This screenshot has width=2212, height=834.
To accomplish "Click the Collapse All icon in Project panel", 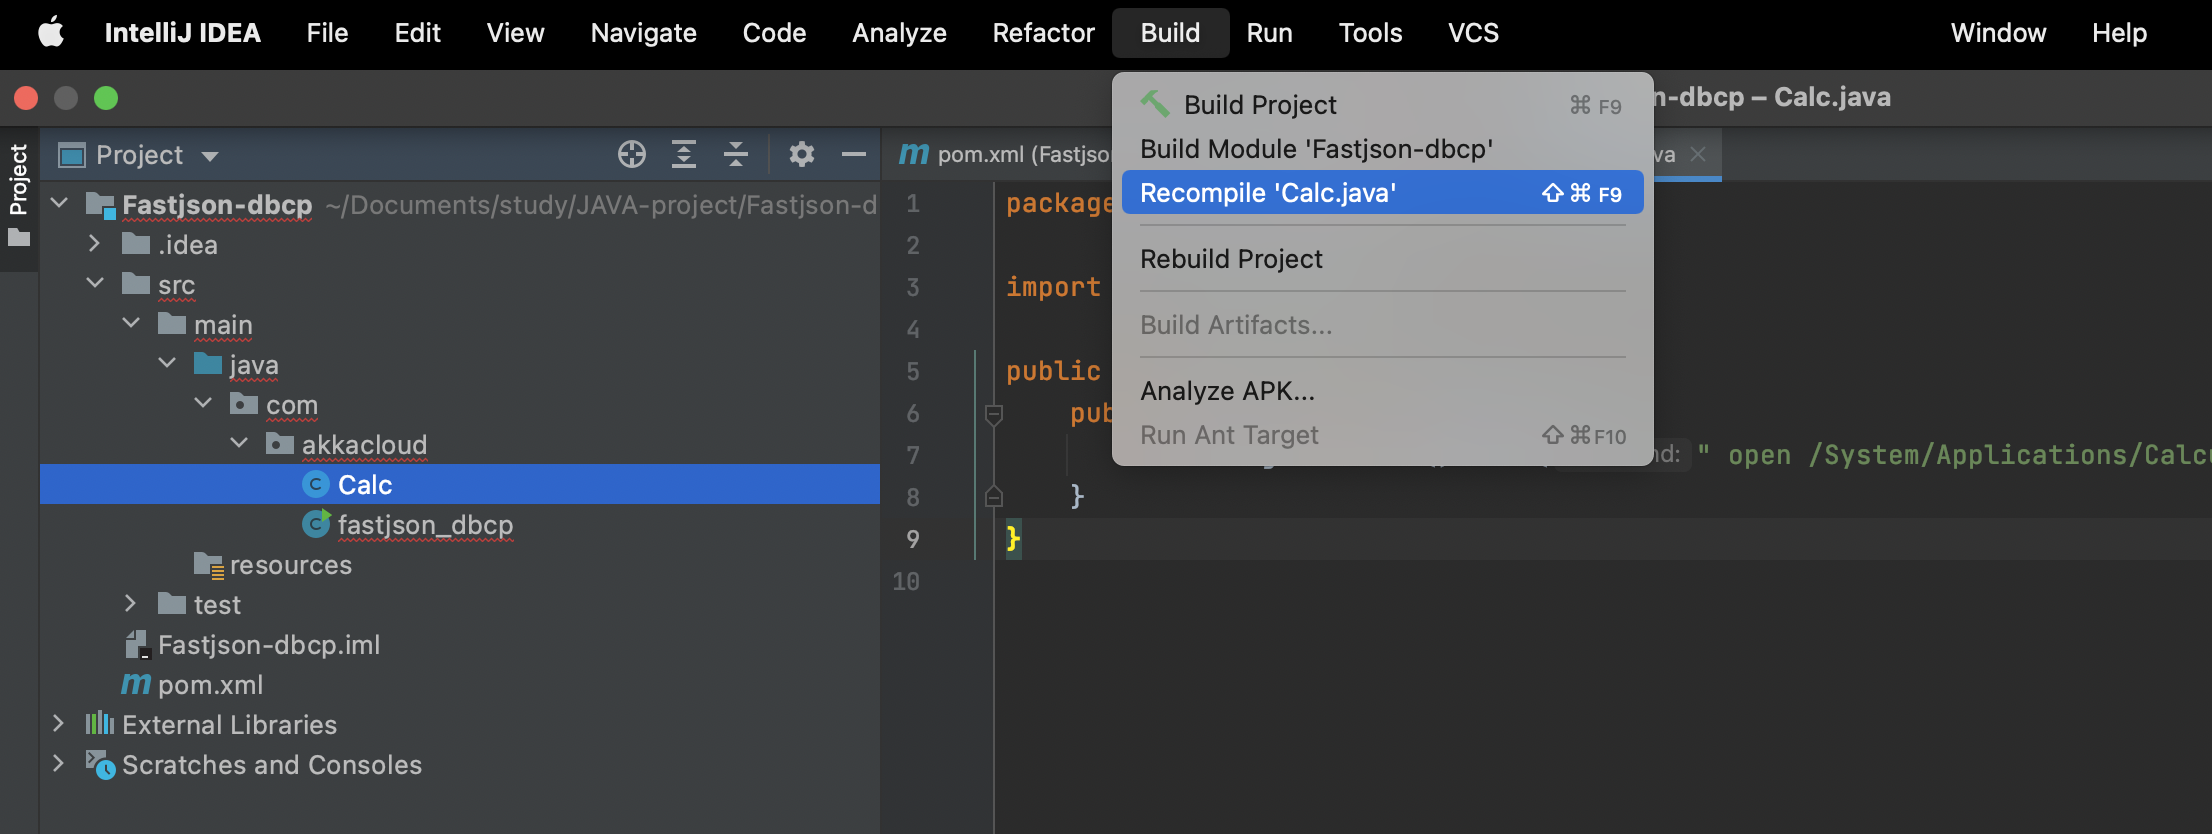I will [x=736, y=154].
